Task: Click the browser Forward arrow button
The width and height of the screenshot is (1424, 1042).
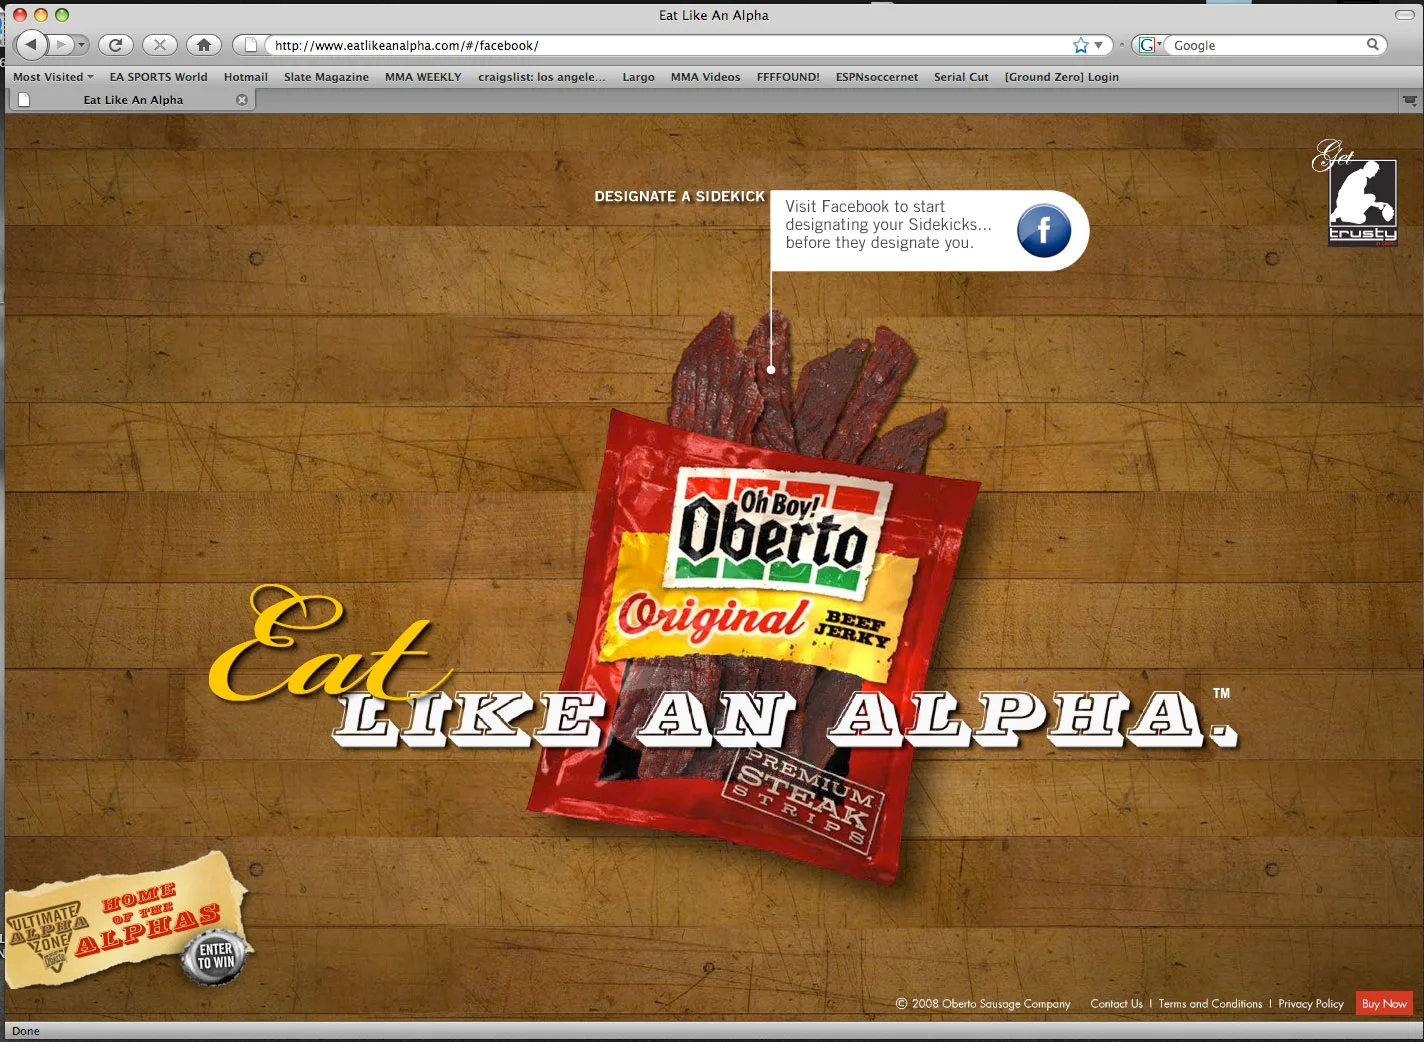Action: pos(61,45)
